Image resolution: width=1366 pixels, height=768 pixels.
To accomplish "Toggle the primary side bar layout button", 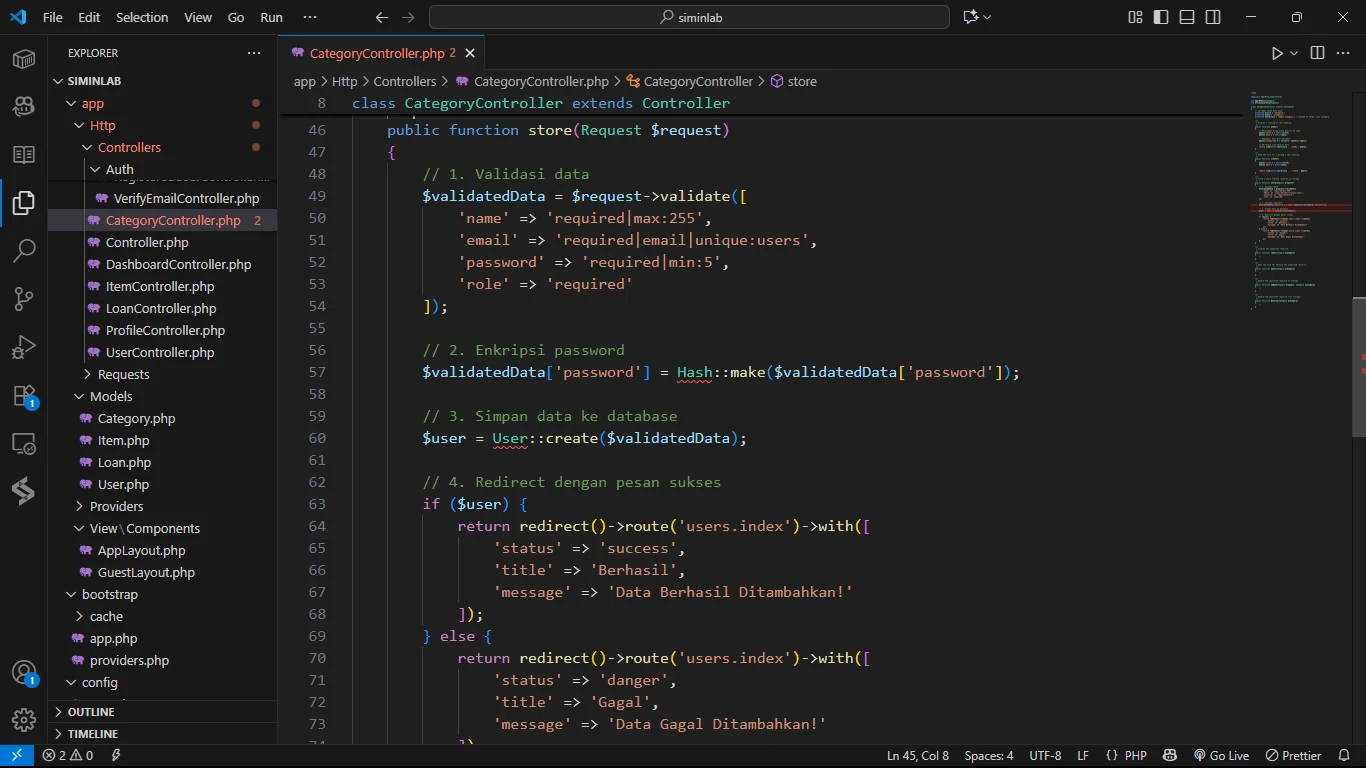I will coord(1161,17).
